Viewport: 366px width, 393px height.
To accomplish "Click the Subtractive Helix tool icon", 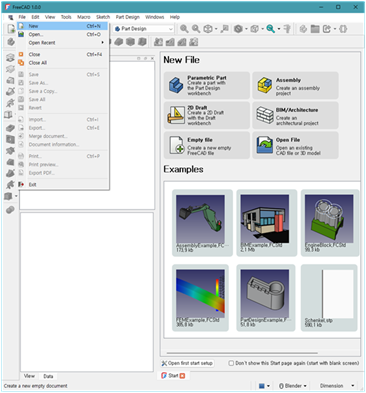I will click(10, 185).
